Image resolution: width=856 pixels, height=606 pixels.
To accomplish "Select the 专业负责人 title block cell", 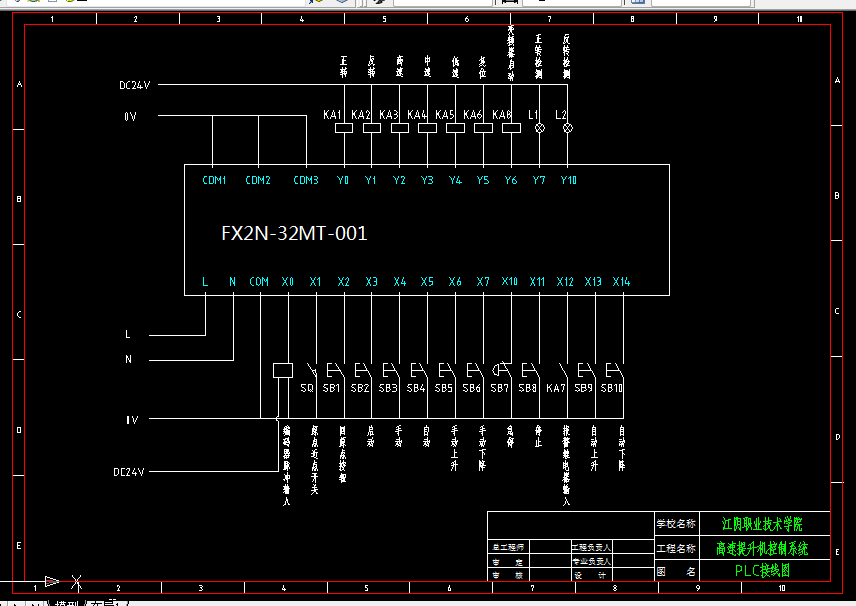I will coord(591,561).
